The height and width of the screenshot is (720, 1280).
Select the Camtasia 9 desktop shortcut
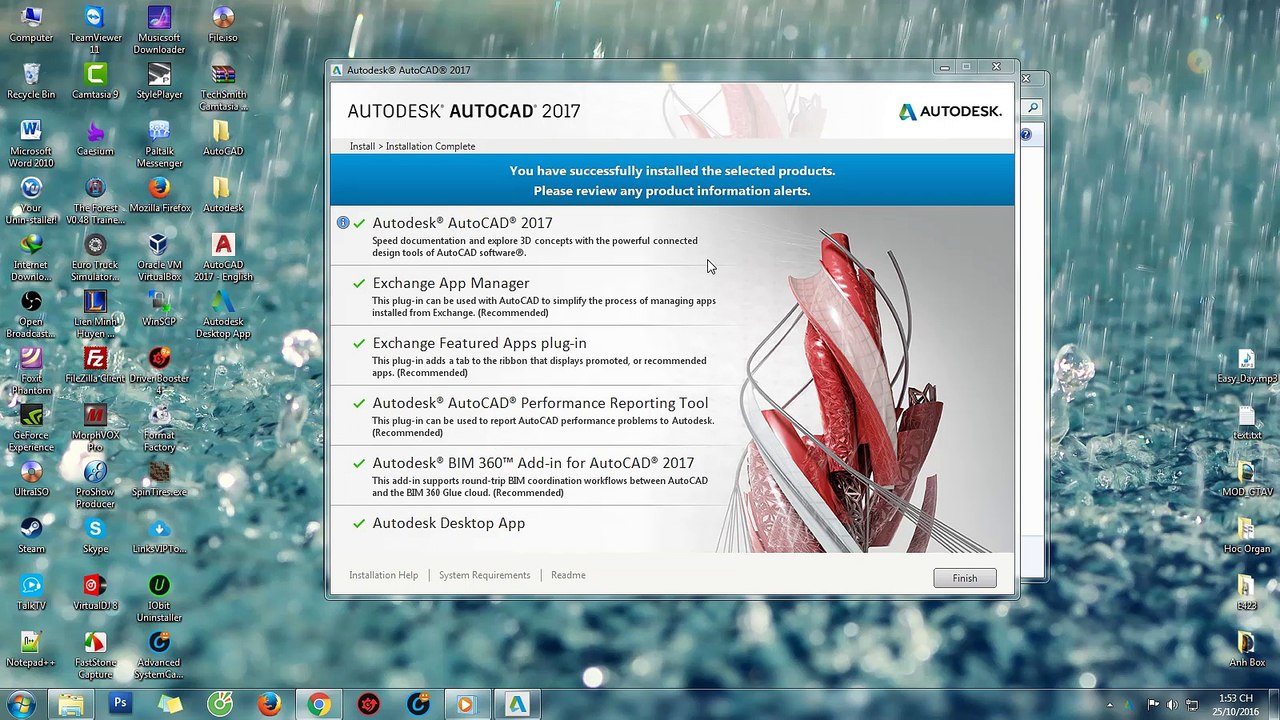[x=95, y=81]
